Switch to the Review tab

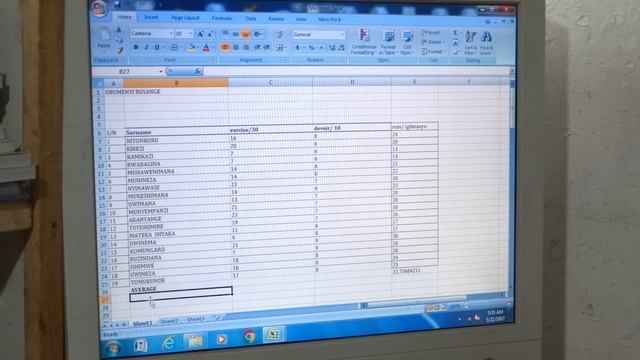point(276,19)
